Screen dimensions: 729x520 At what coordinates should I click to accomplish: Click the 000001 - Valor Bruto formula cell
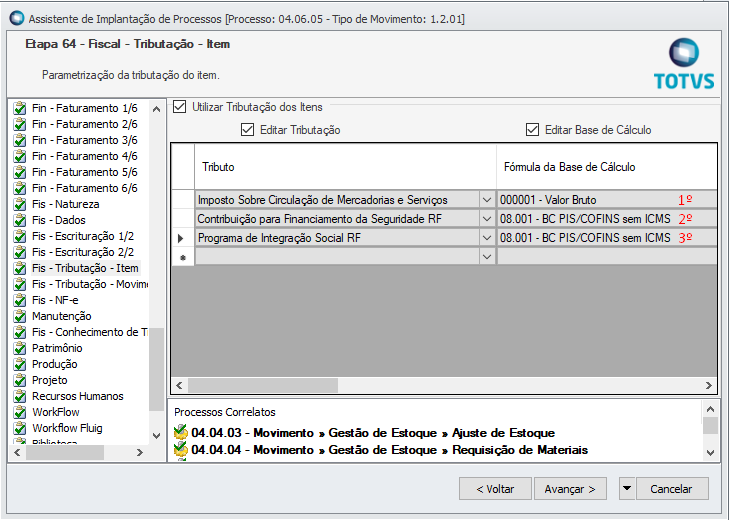coord(607,200)
